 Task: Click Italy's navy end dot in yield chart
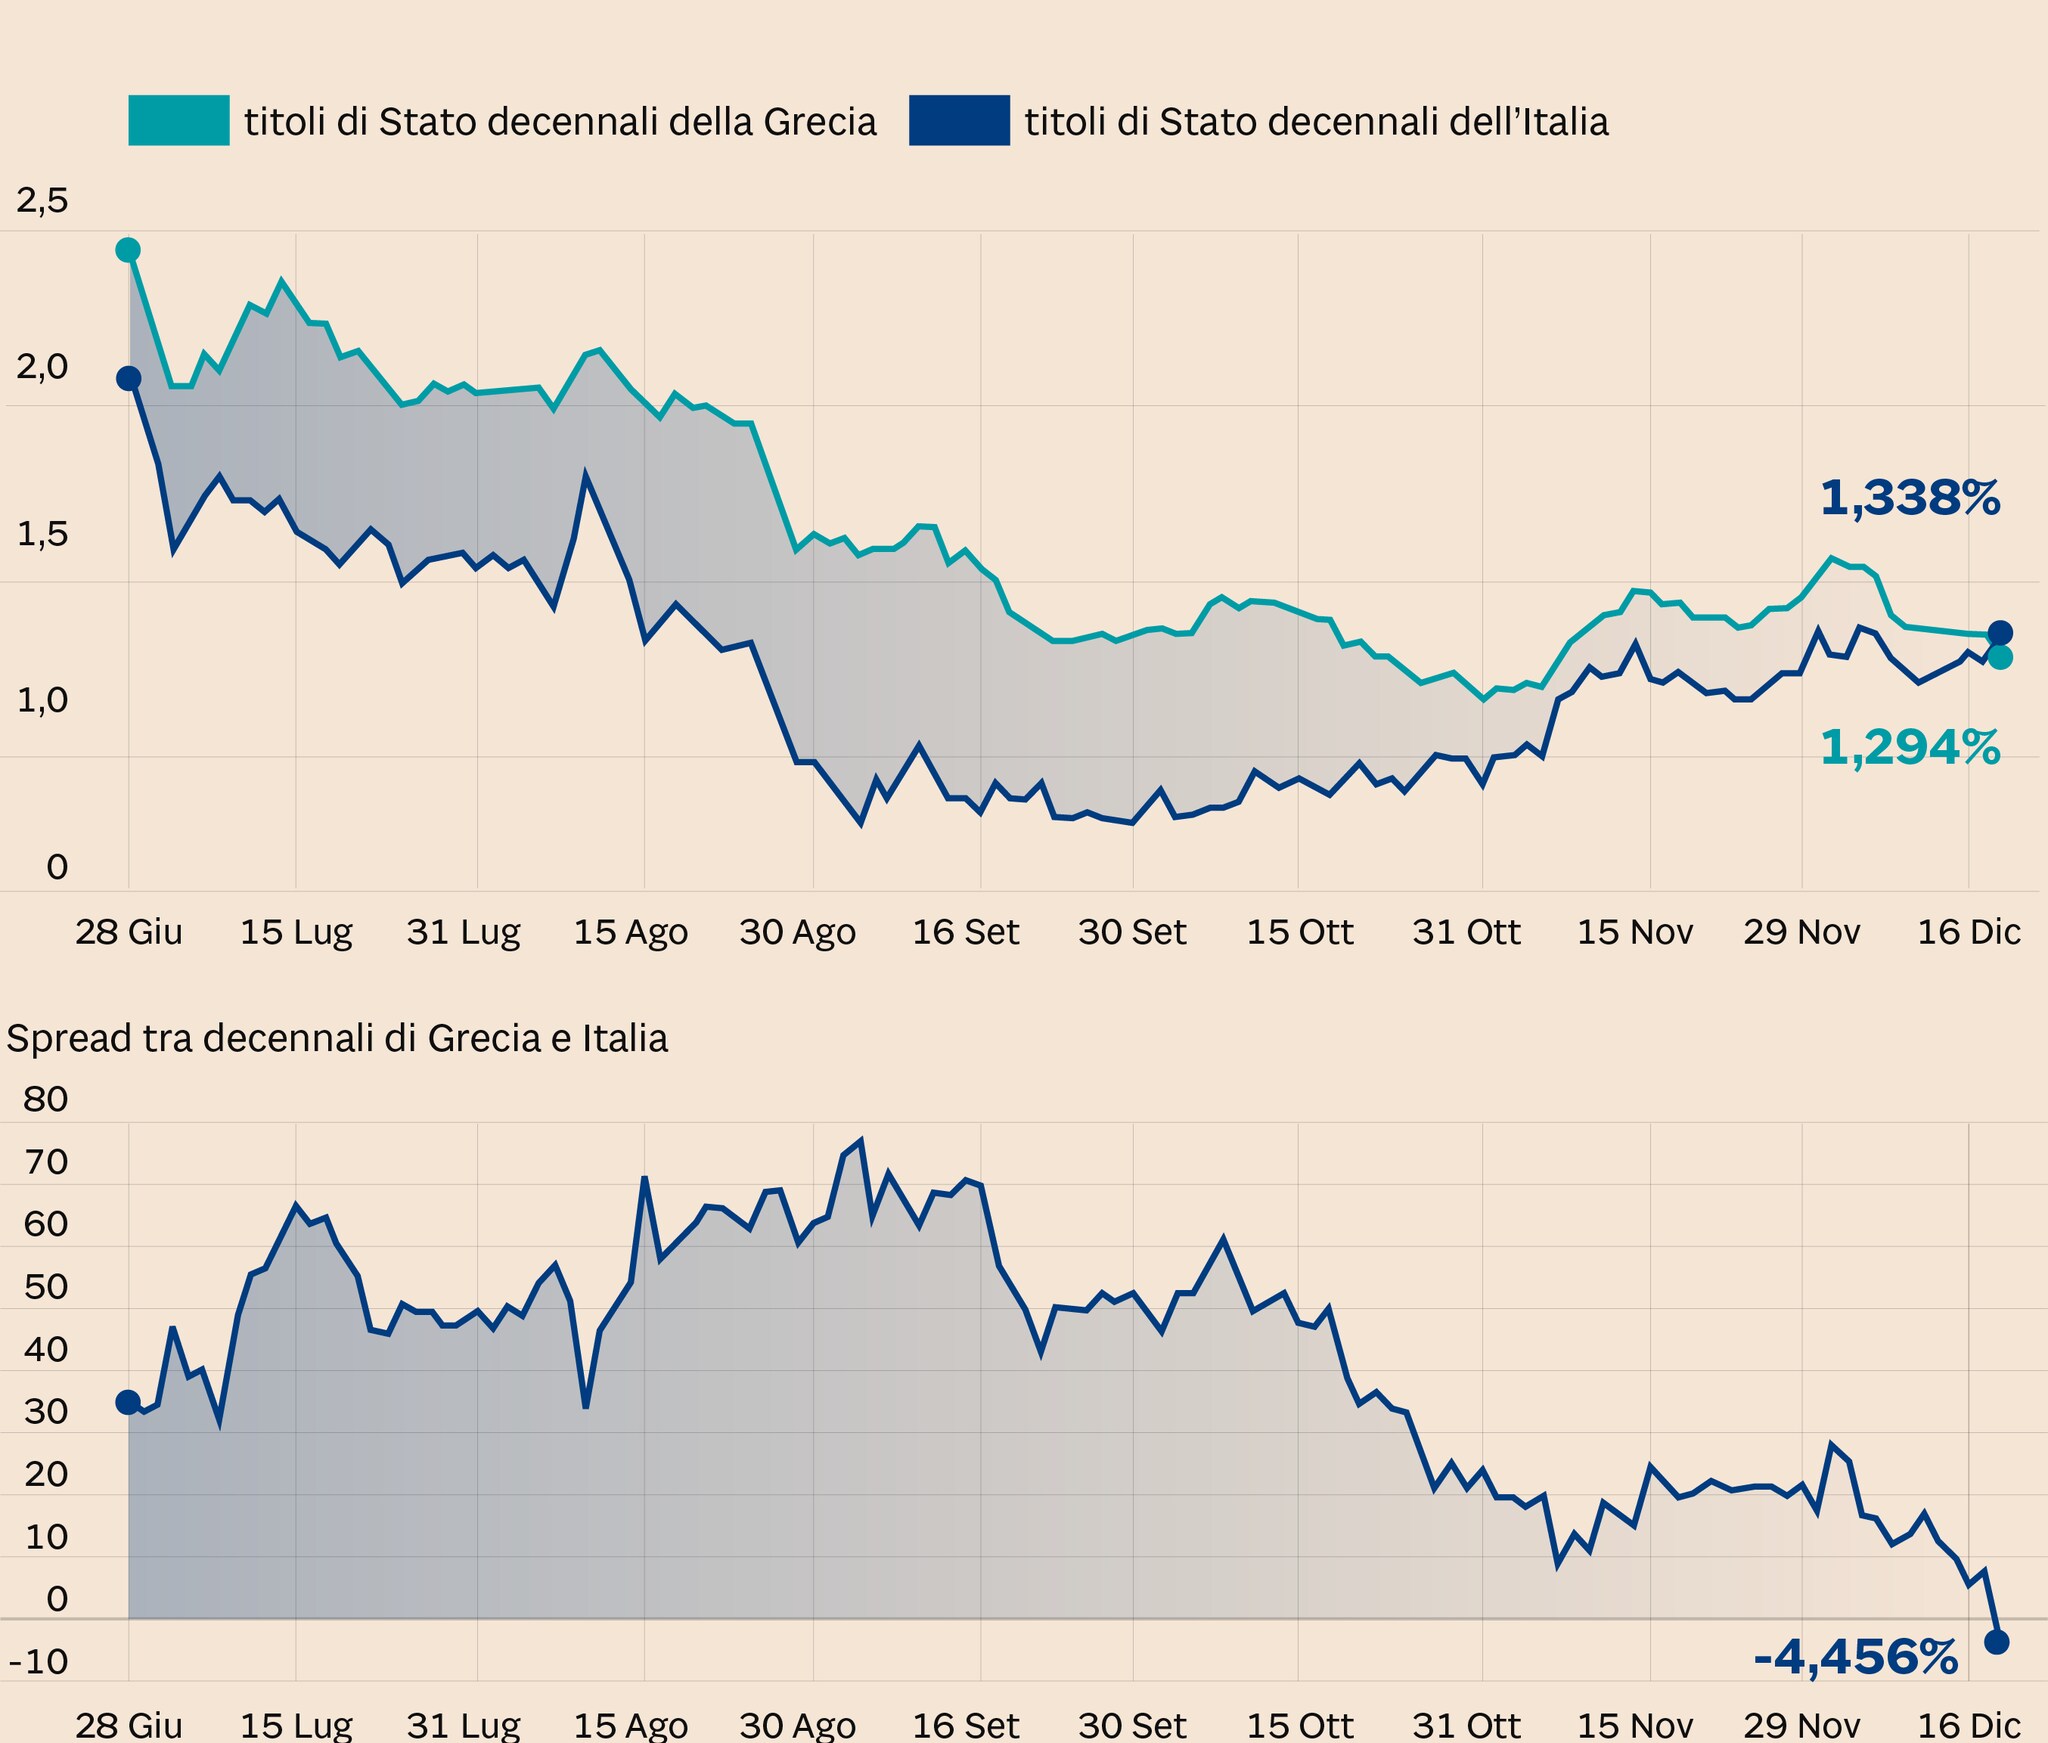[2000, 632]
